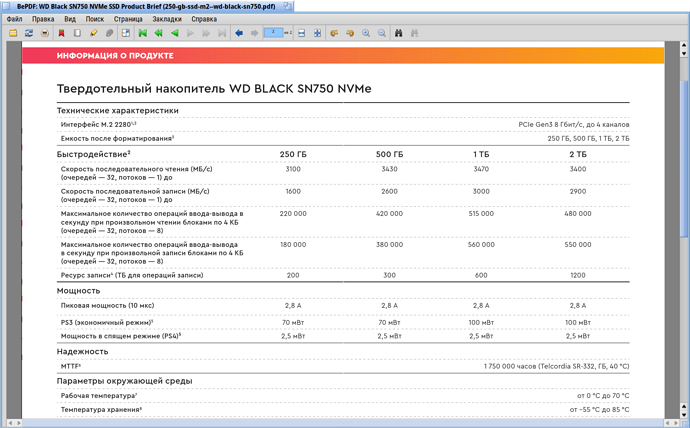Screen dimensions: 690x428
Task: Zoom out with magnifier minus icon
Action: pyautogui.click(x=382, y=33)
